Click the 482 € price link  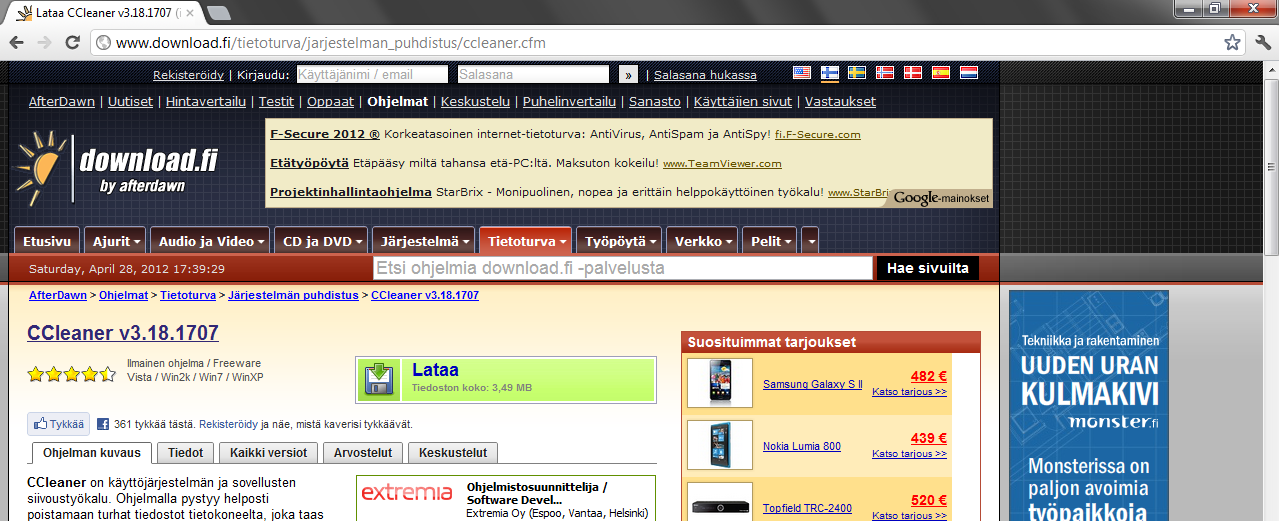coord(928,377)
